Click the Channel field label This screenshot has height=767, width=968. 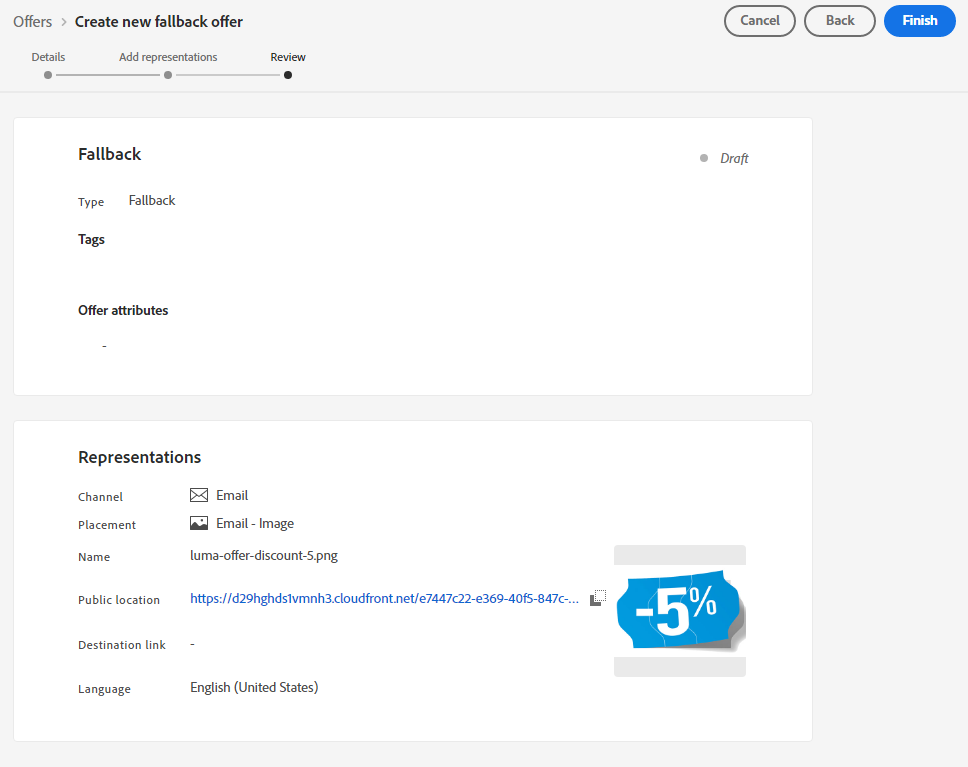(x=100, y=497)
